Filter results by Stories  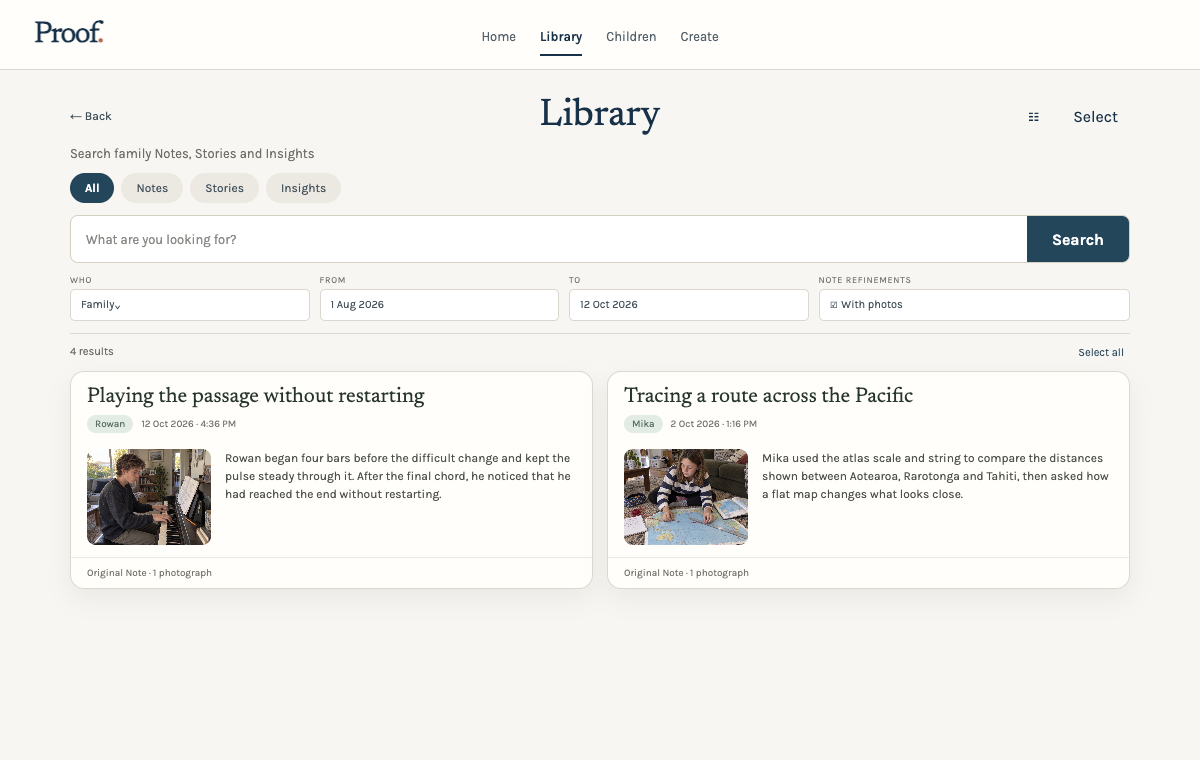tap(224, 188)
